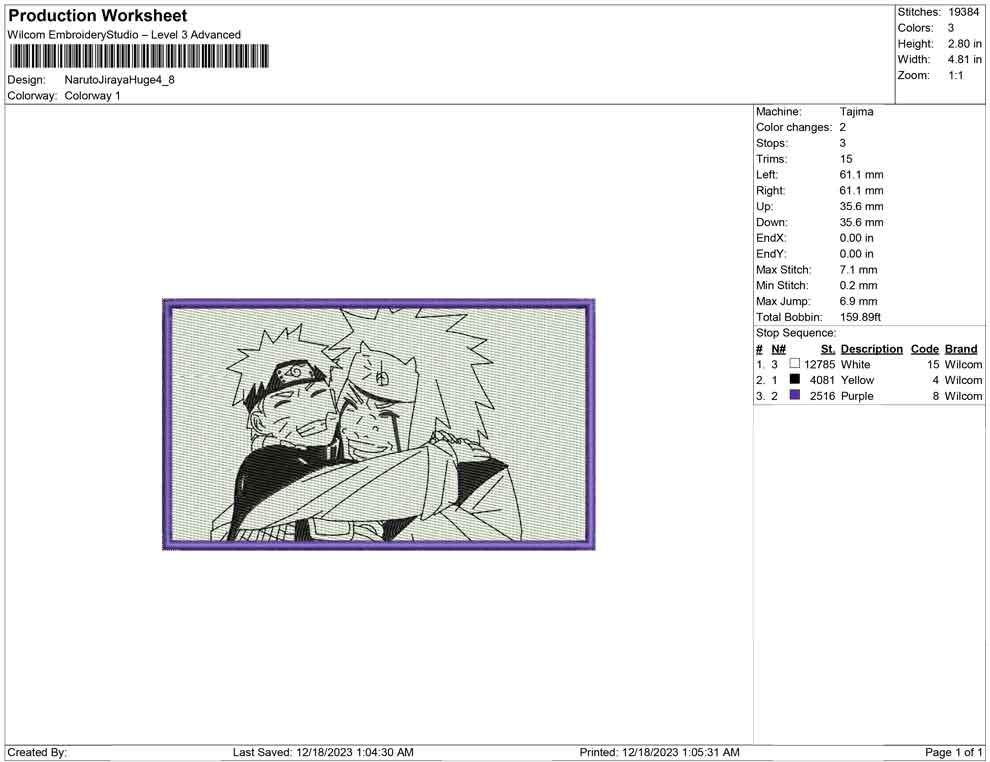Click the 'Created By:' footer label
Image resolution: width=990 pixels, height=762 pixels.
[x=37, y=752]
